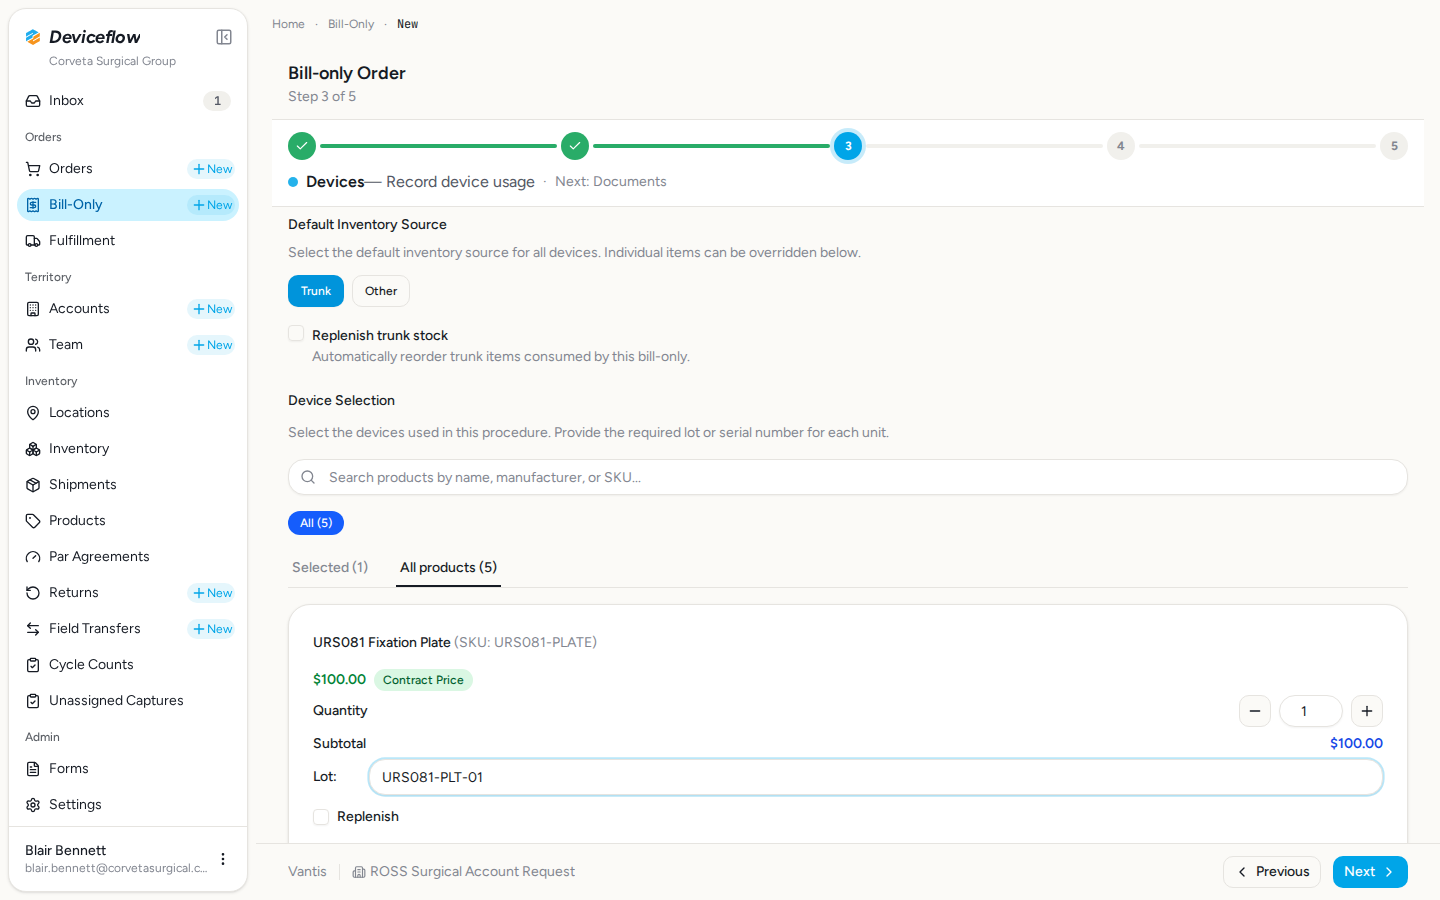Open Cycle Counts clipboard icon
The image size is (1440, 900).
[x=33, y=665]
